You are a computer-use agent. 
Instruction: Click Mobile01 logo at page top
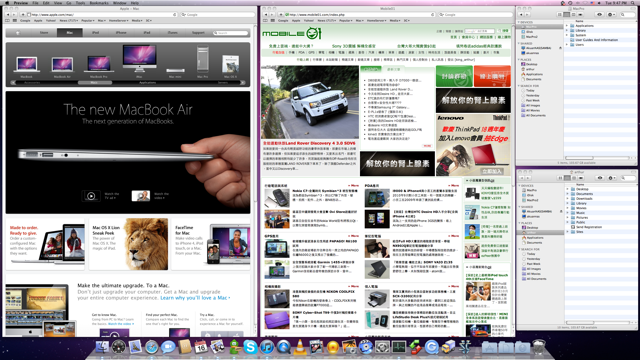pos(292,33)
